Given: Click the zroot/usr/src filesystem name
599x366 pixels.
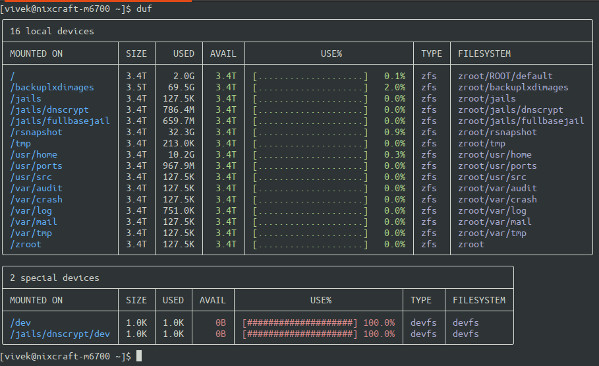Looking at the screenshot, I should [x=492, y=177].
